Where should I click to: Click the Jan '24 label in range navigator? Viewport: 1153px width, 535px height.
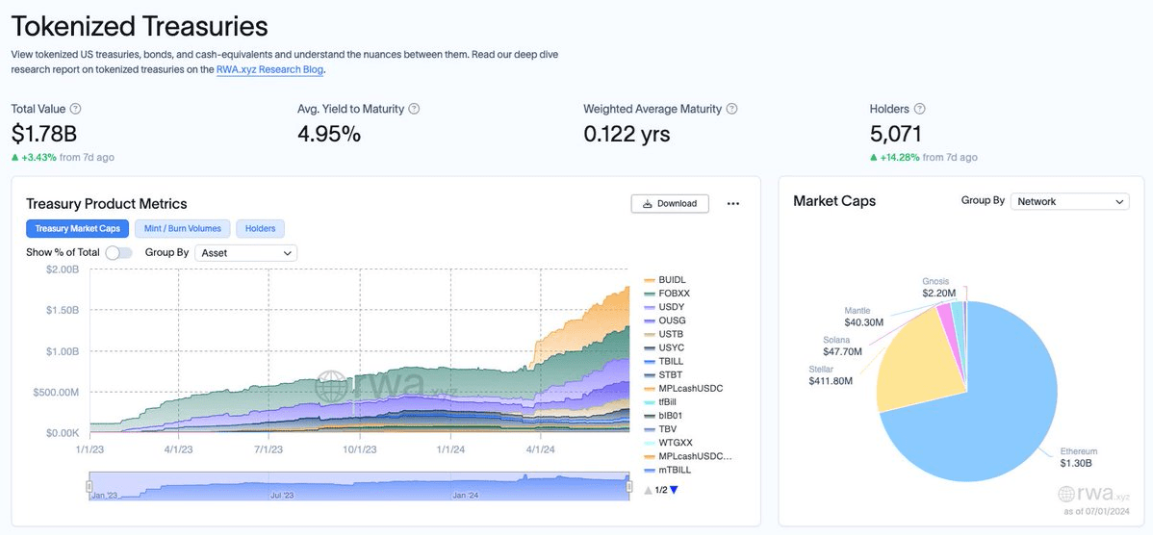[465, 495]
